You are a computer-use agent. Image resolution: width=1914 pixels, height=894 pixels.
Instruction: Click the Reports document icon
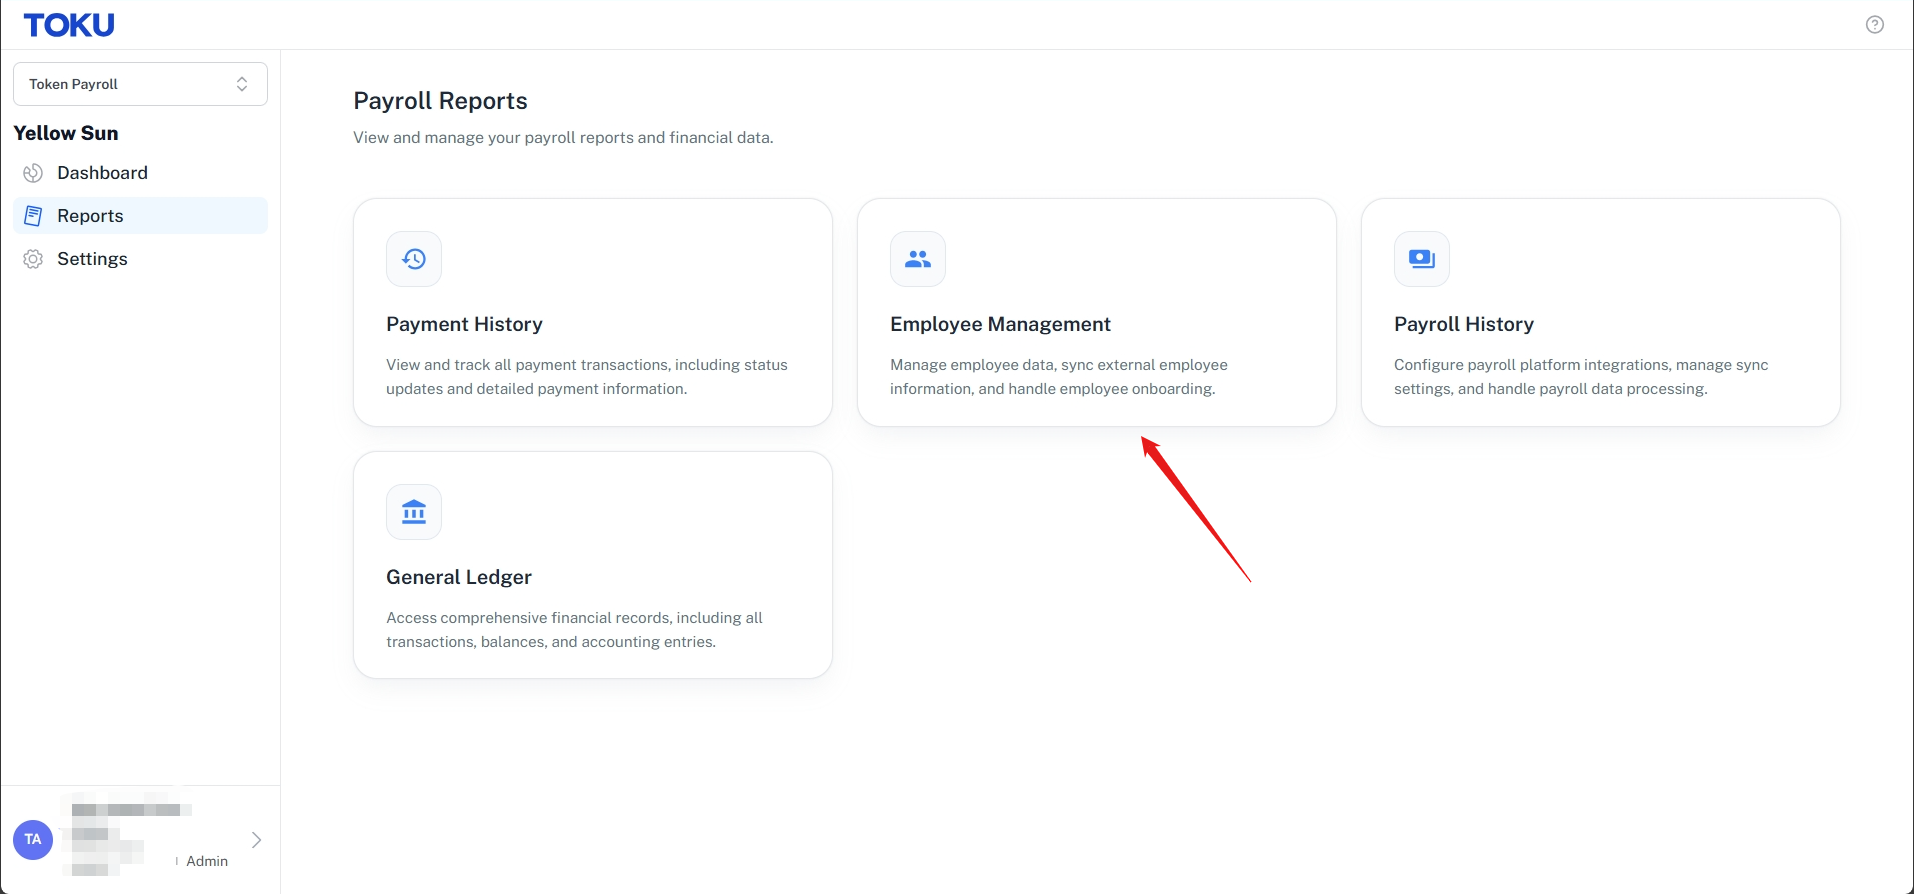click(x=33, y=216)
